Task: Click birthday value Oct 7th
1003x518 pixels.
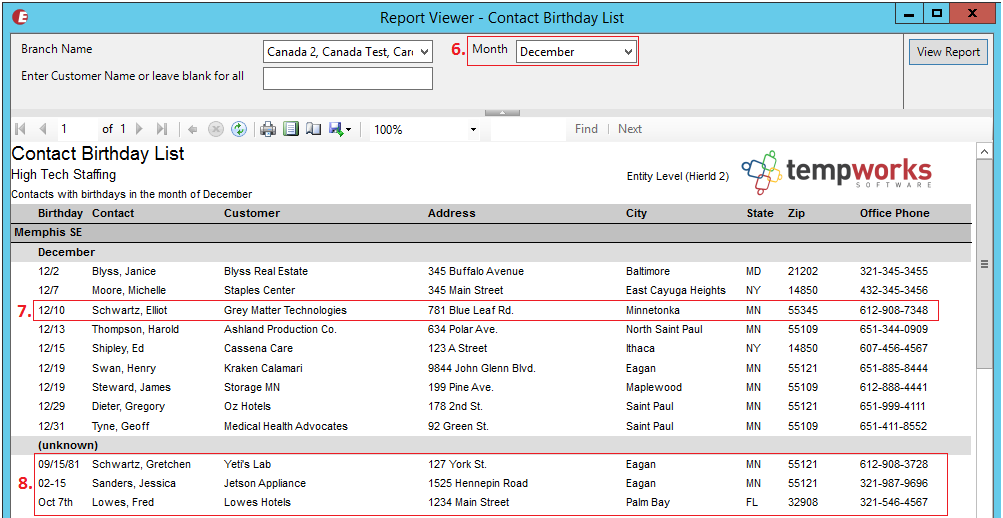Action: [55, 502]
